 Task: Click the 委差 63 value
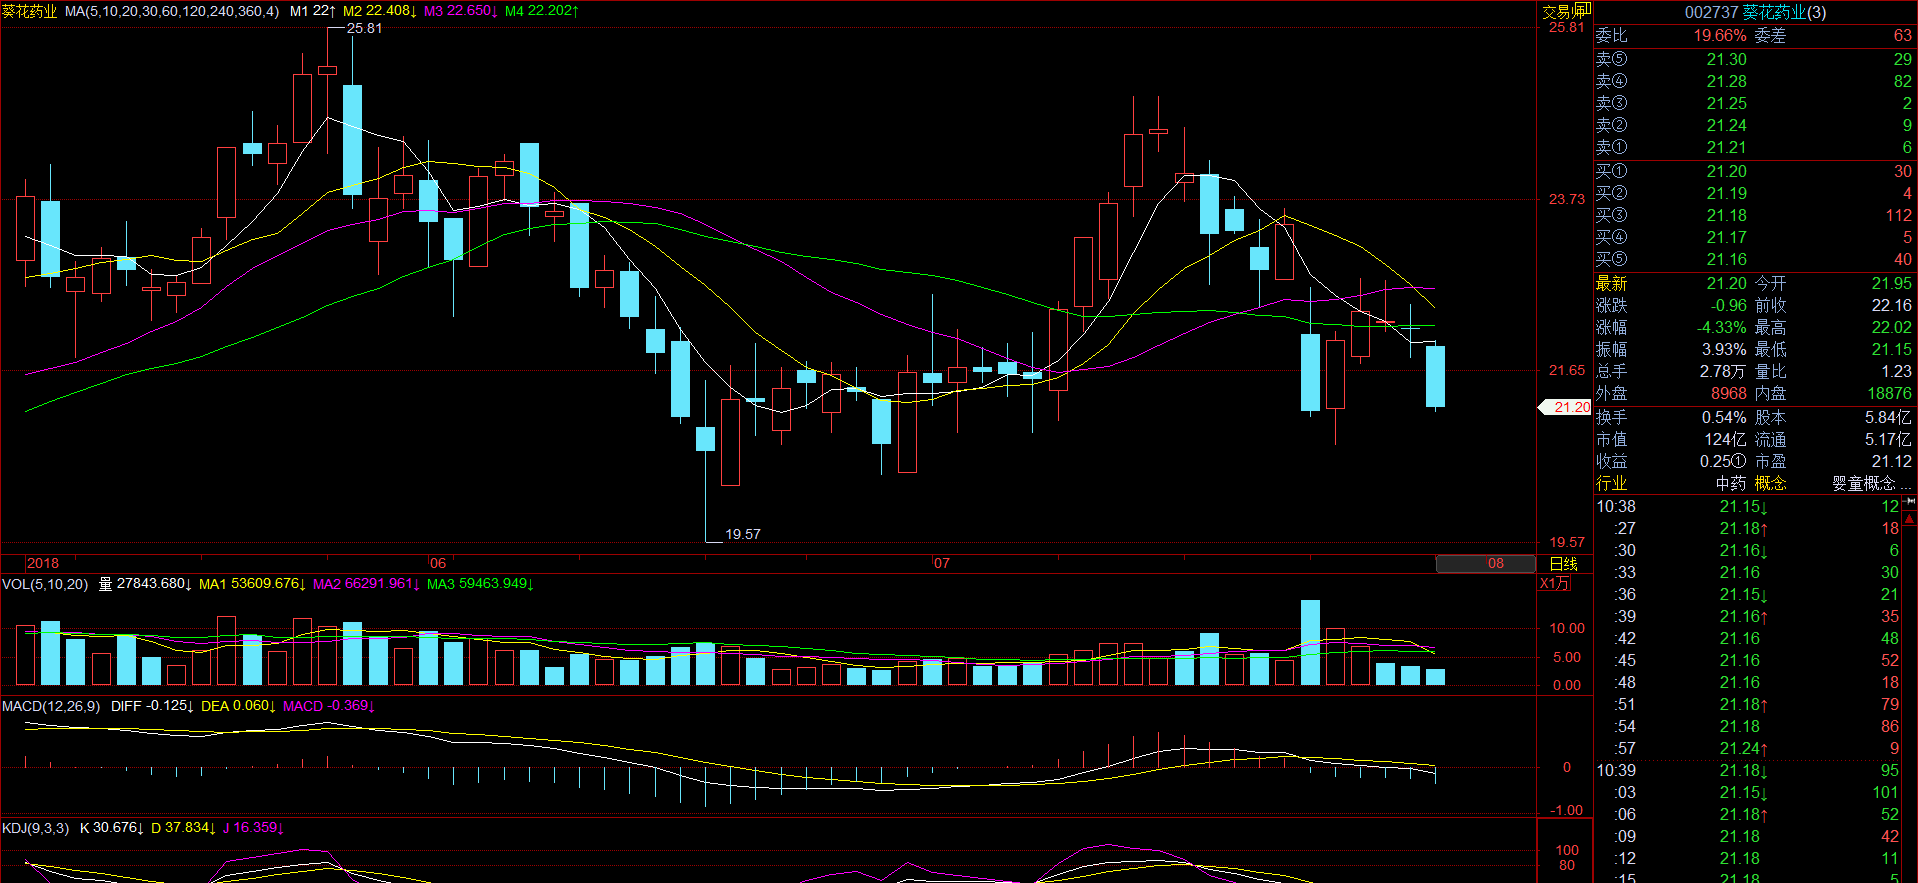pos(1903,35)
